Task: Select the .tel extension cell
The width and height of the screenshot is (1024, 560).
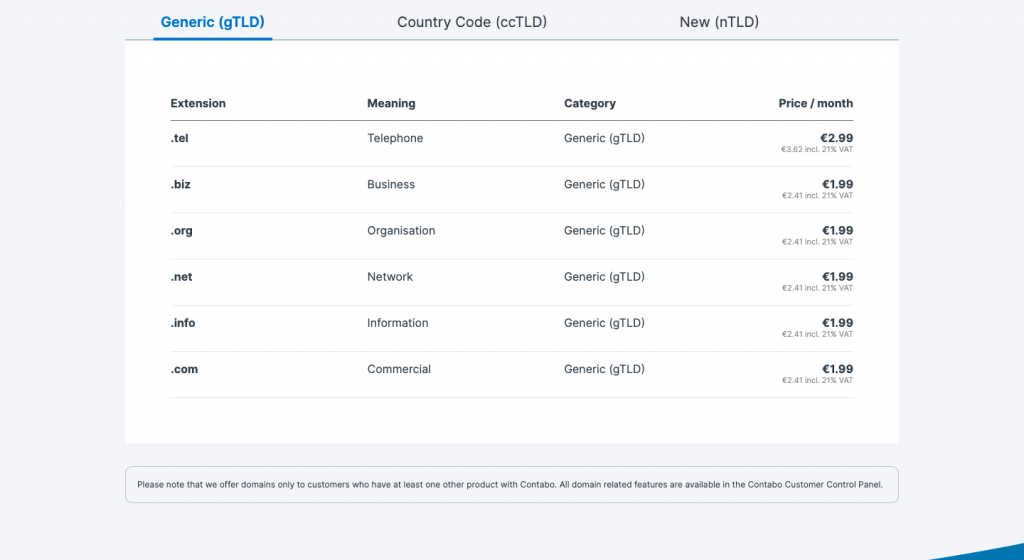Action: 180,138
